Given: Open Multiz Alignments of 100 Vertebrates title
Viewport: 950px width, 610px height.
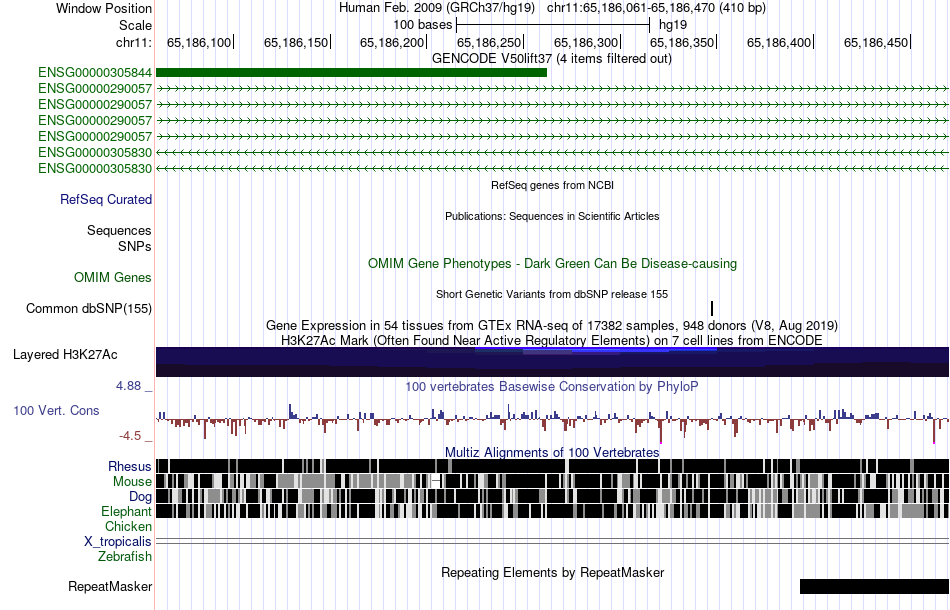Looking at the screenshot, I should click(x=552, y=453).
